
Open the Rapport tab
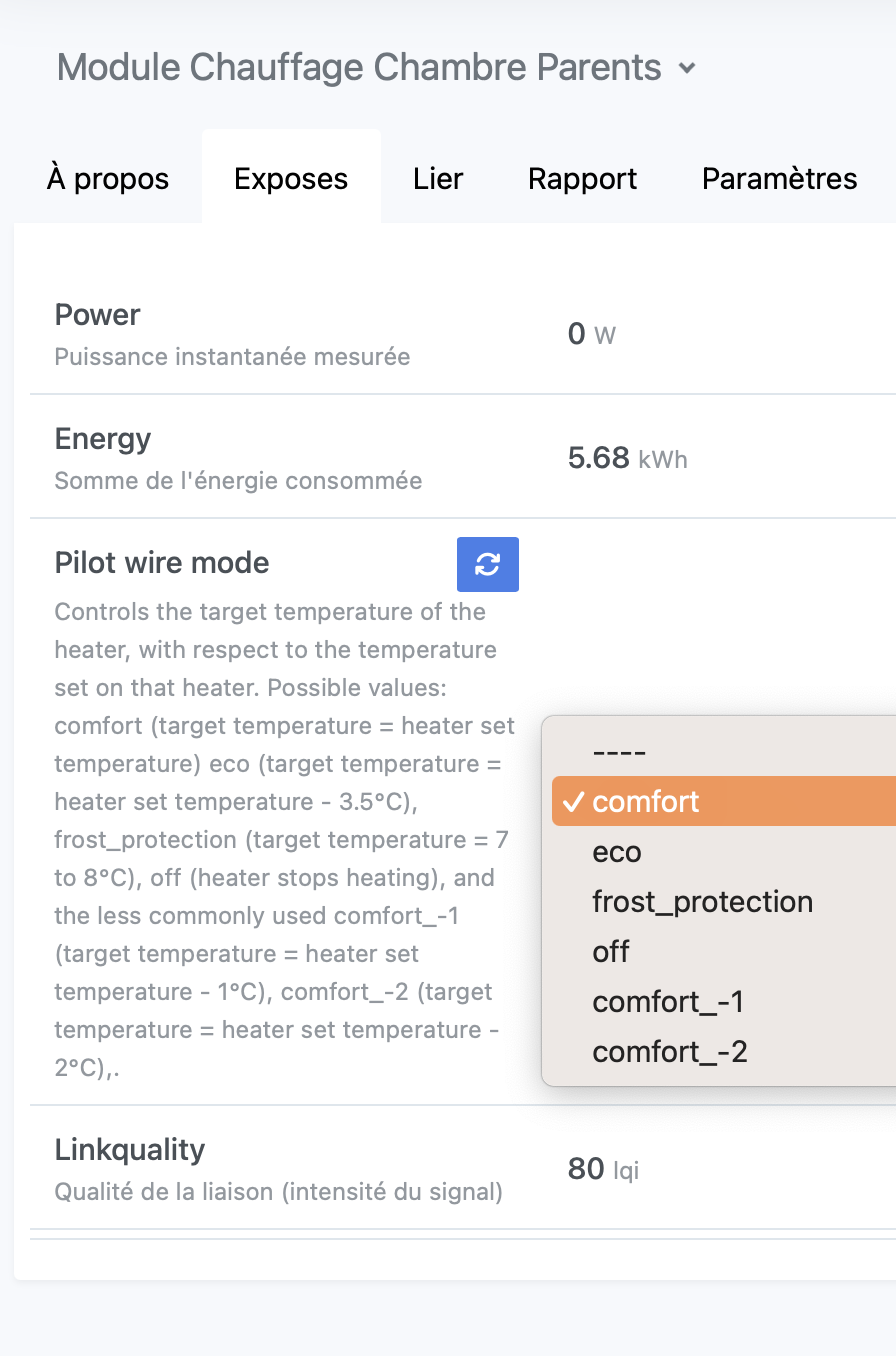582,179
